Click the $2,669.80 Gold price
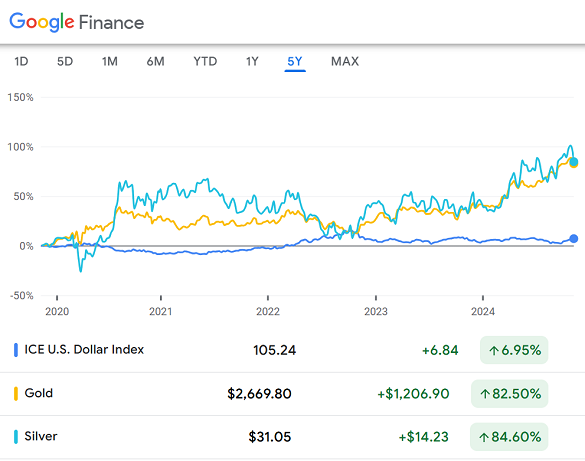 click(x=259, y=394)
